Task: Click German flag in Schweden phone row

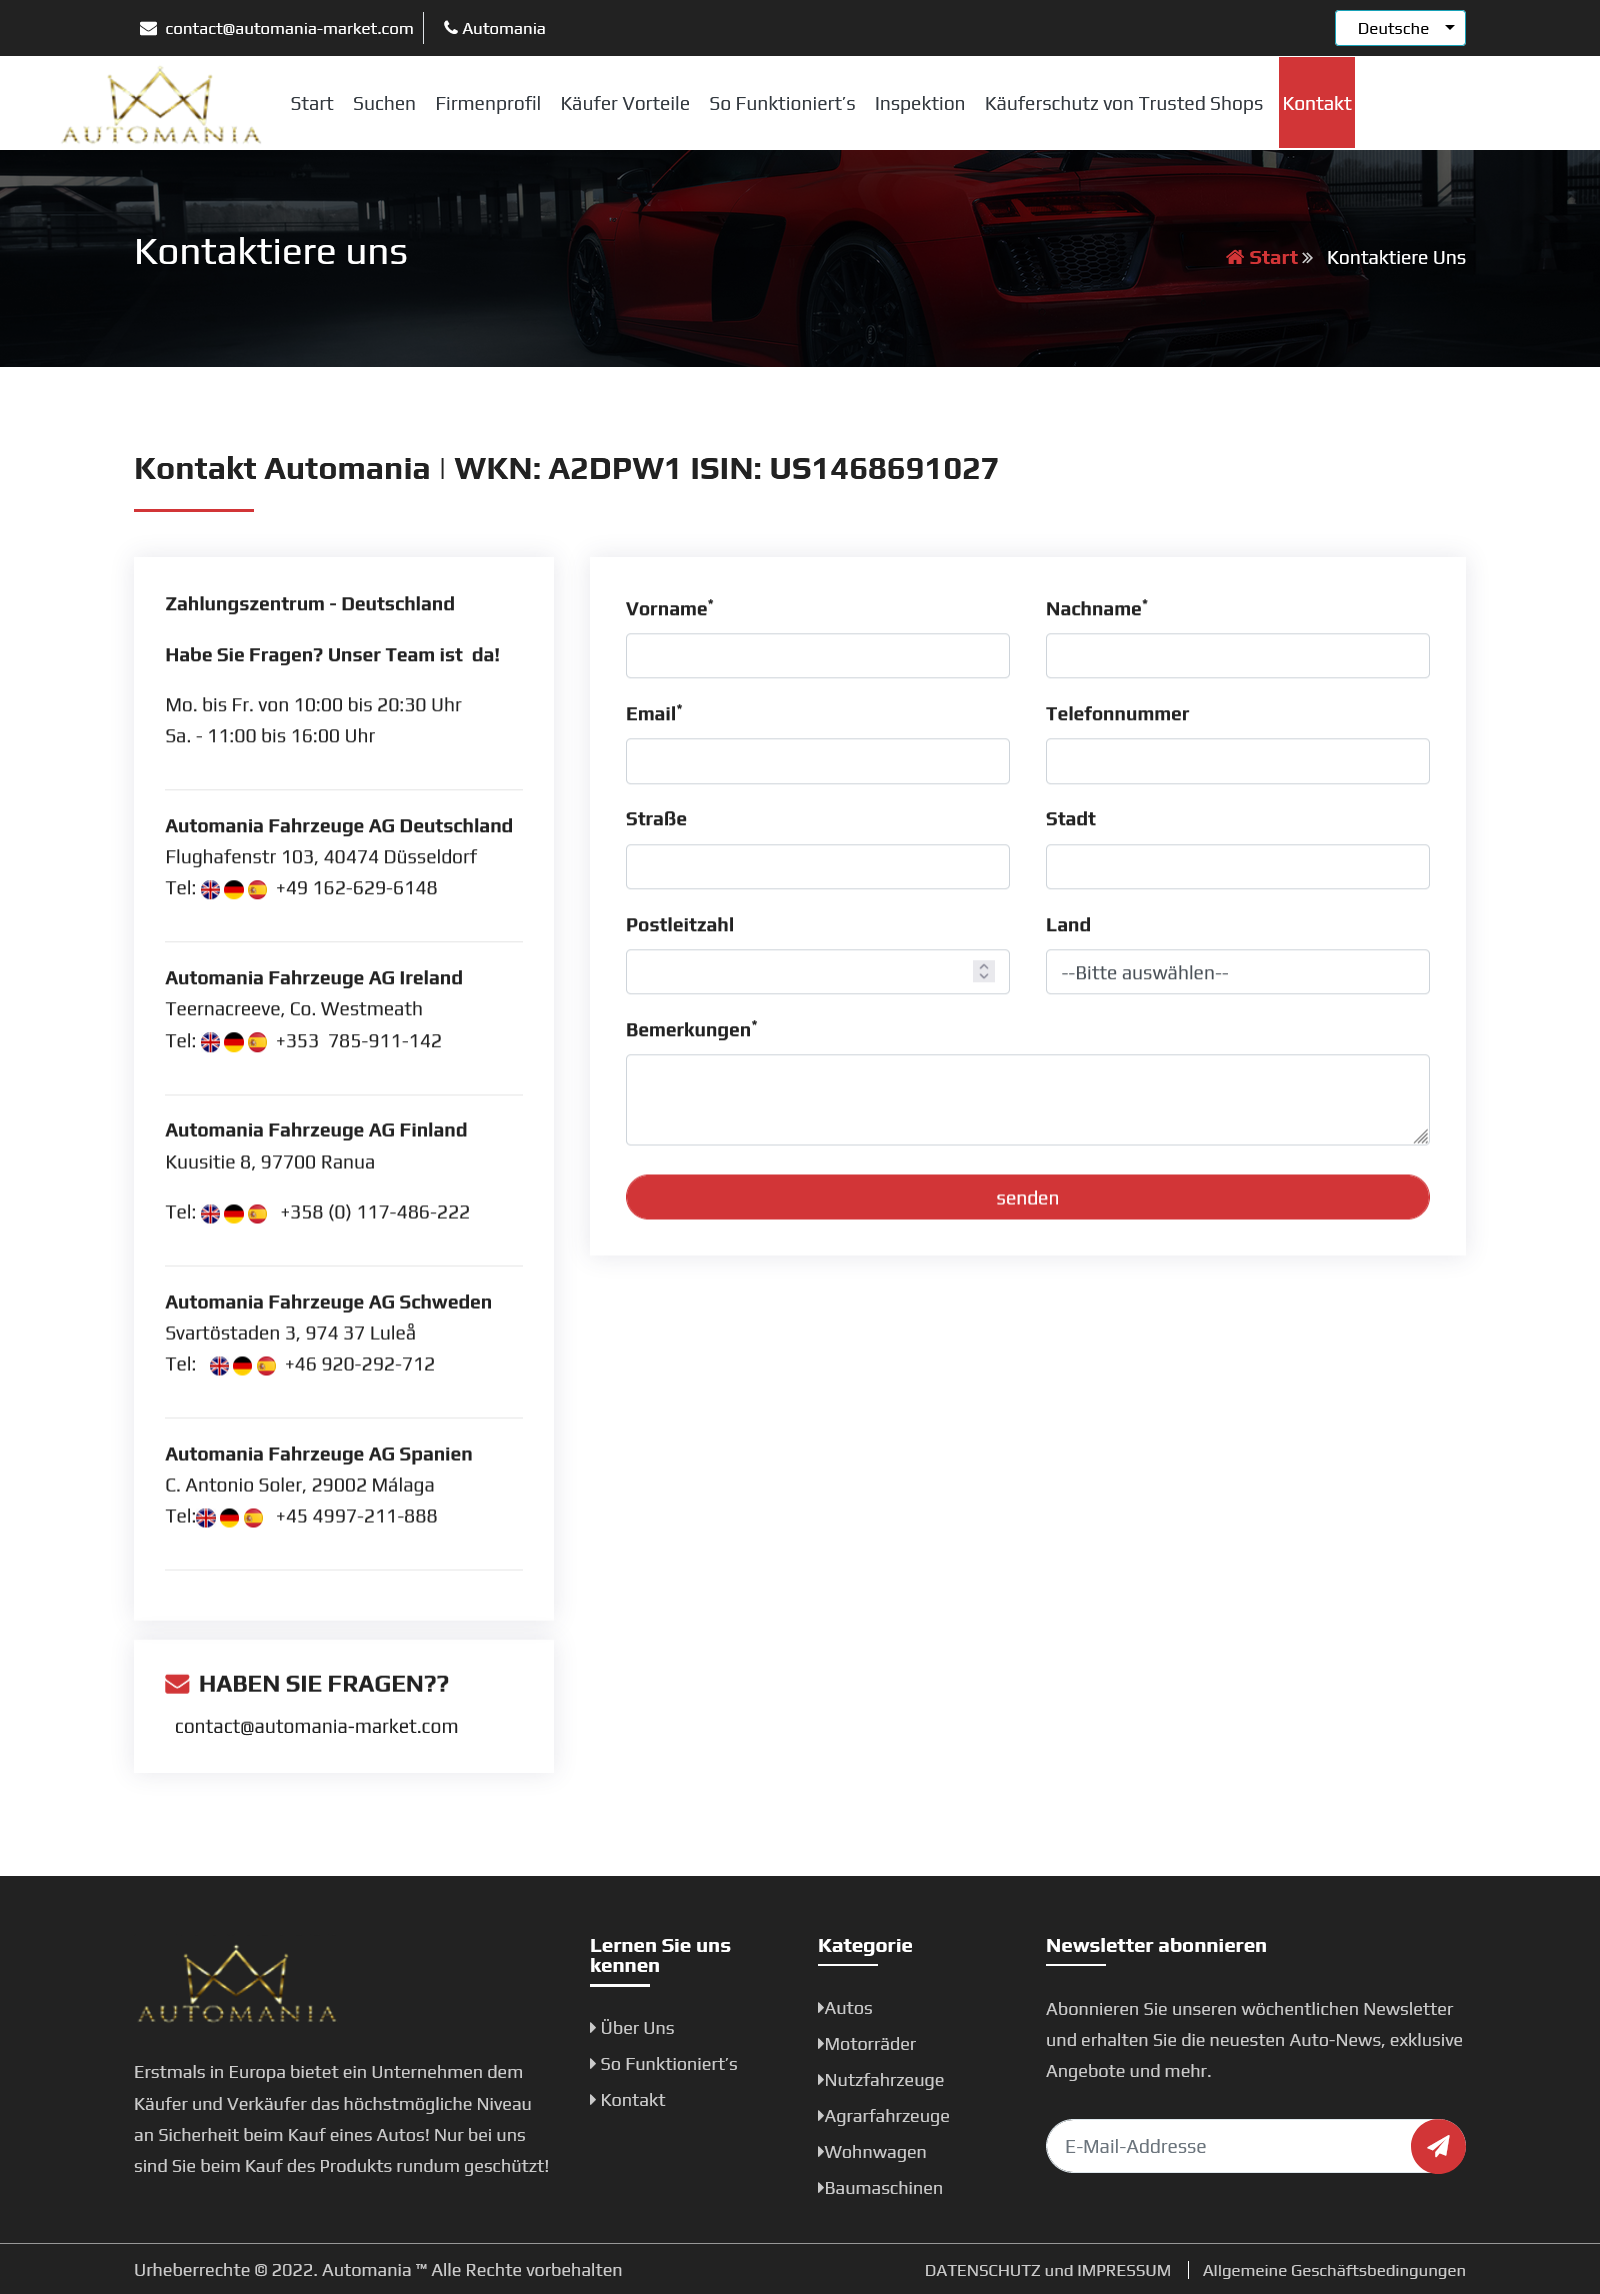Action: (243, 1365)
